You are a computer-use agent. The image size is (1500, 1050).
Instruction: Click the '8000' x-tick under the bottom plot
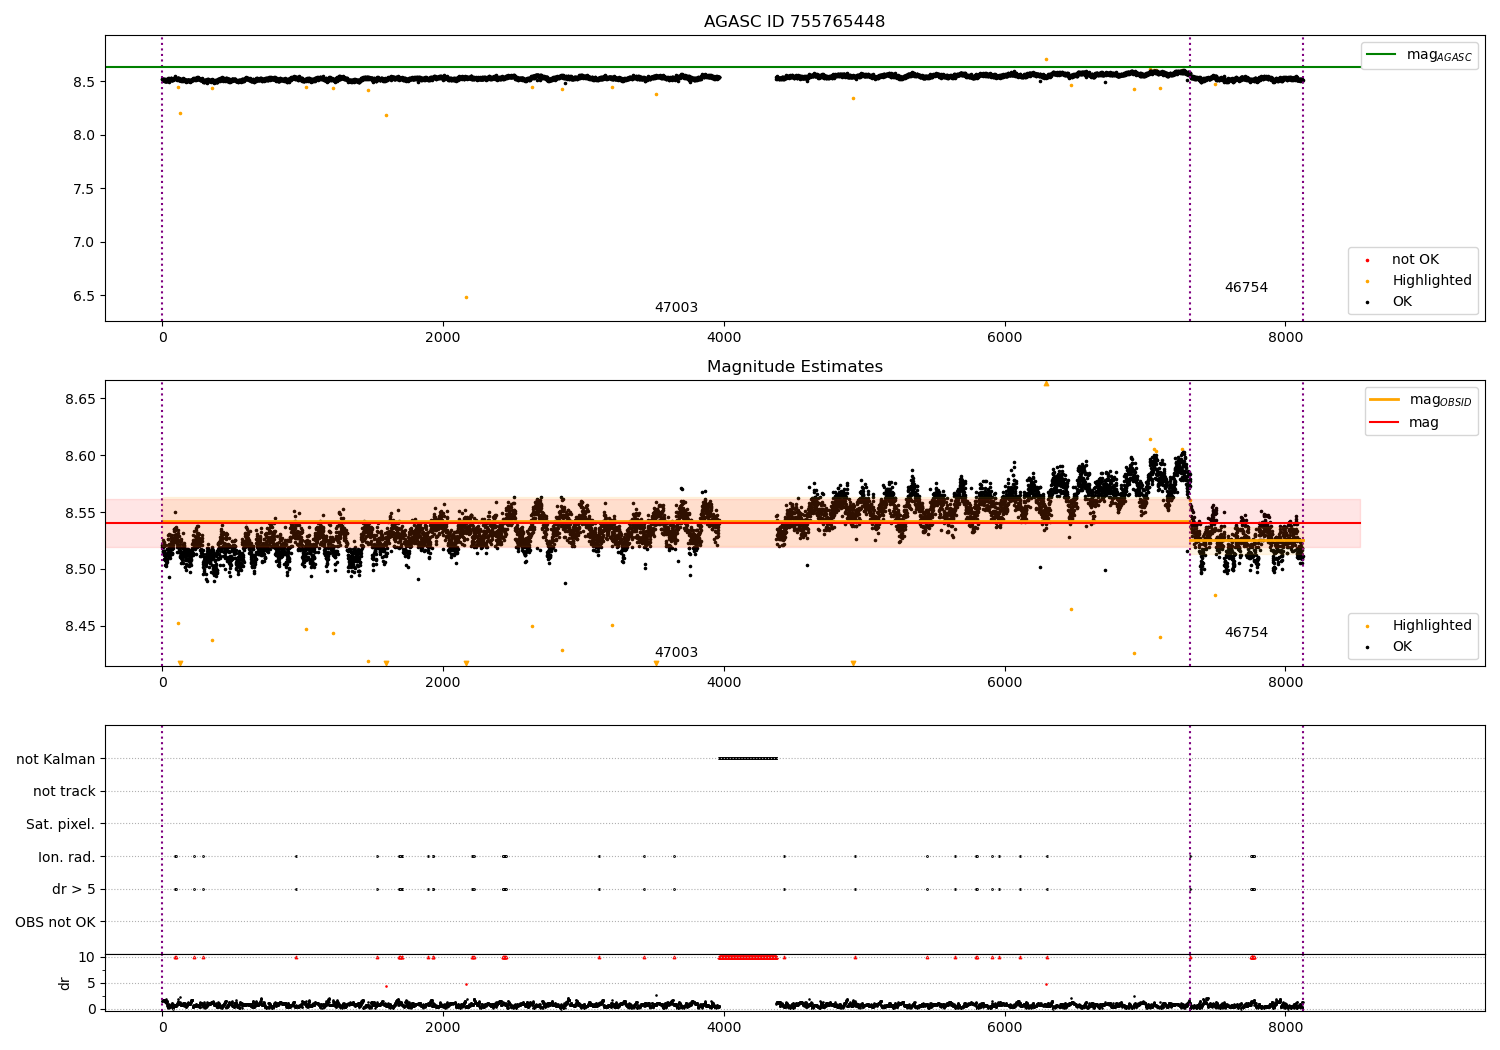[1286, 1028]
